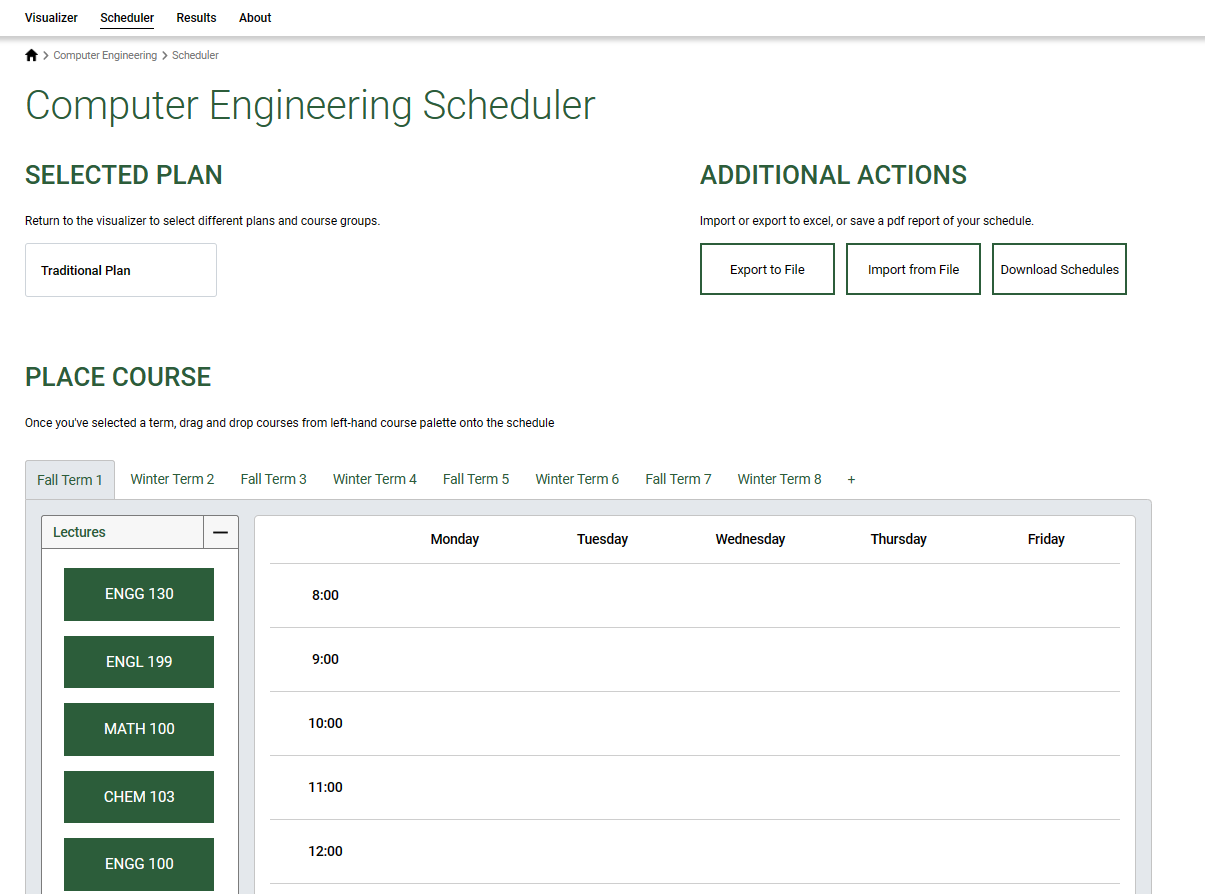Open the About page

(254, 17)
